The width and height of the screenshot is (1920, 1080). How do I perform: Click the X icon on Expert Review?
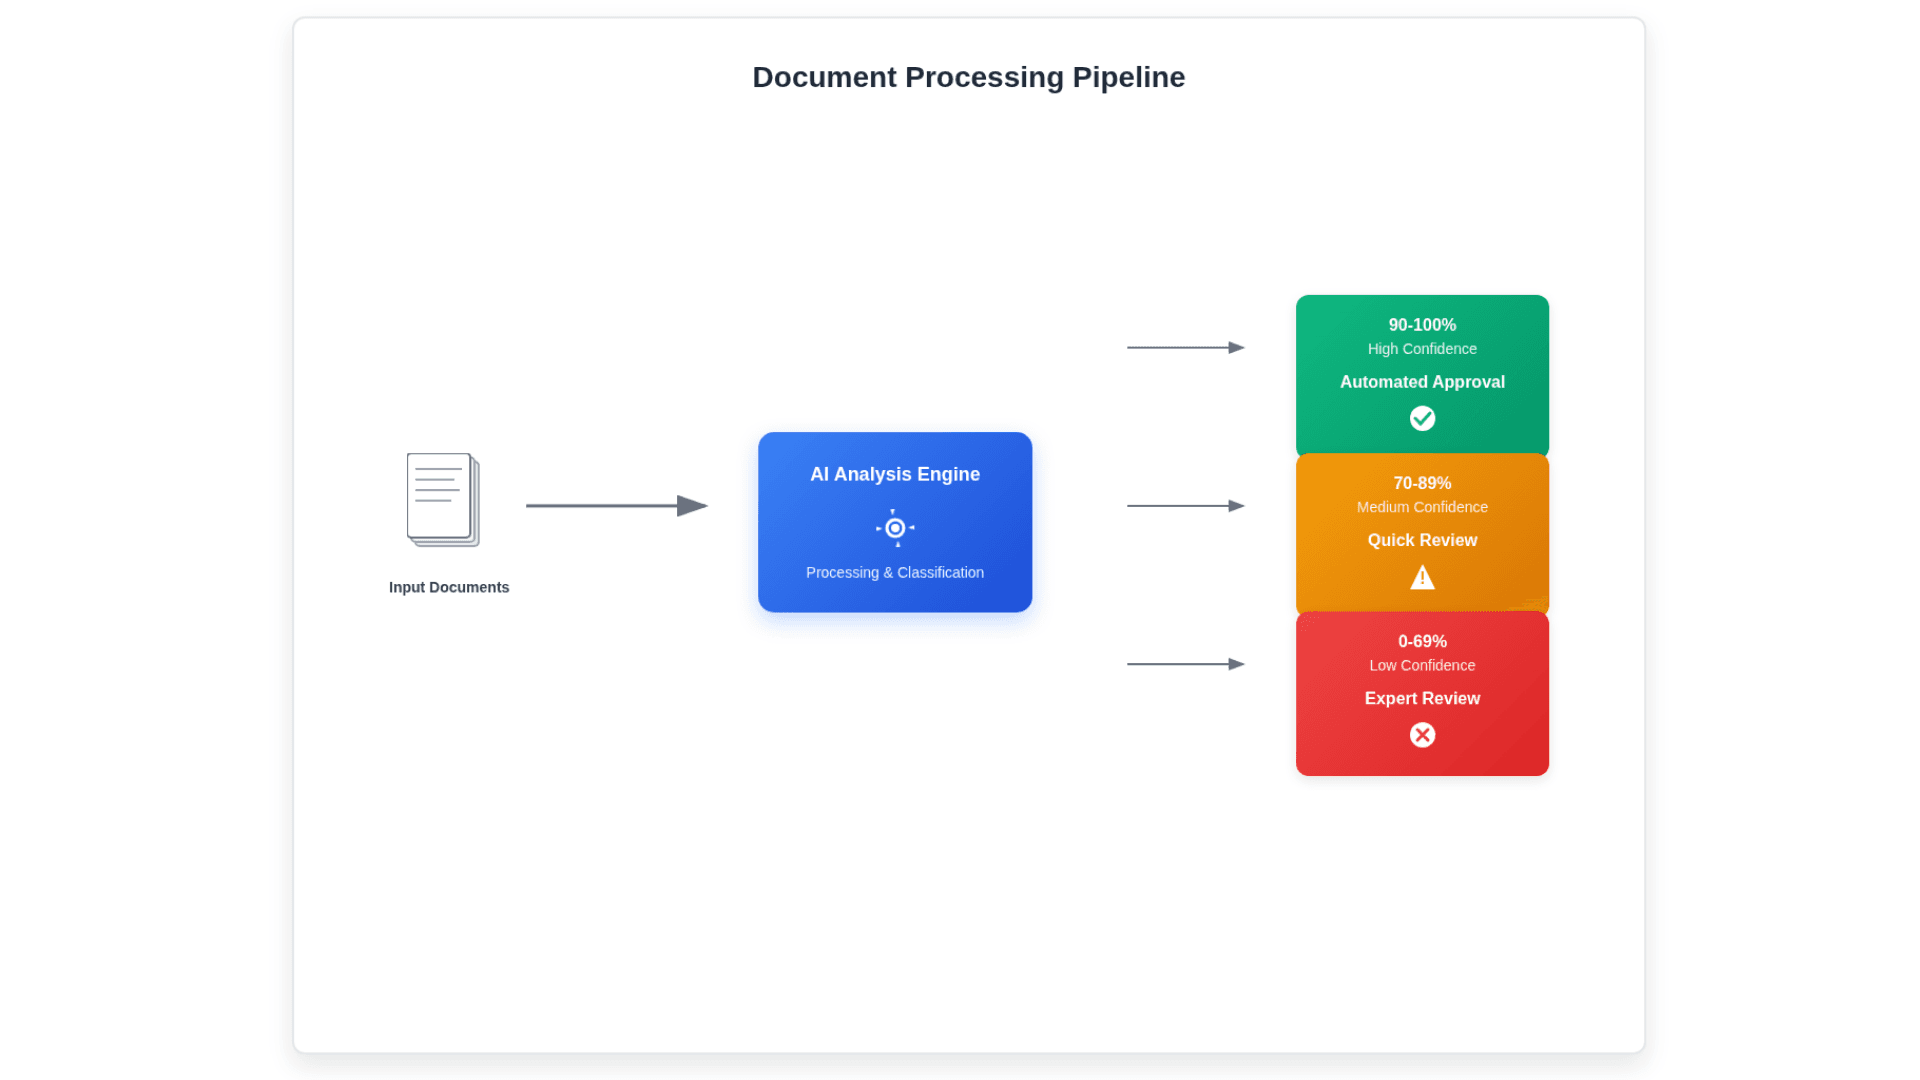[x=1422, y=735]
